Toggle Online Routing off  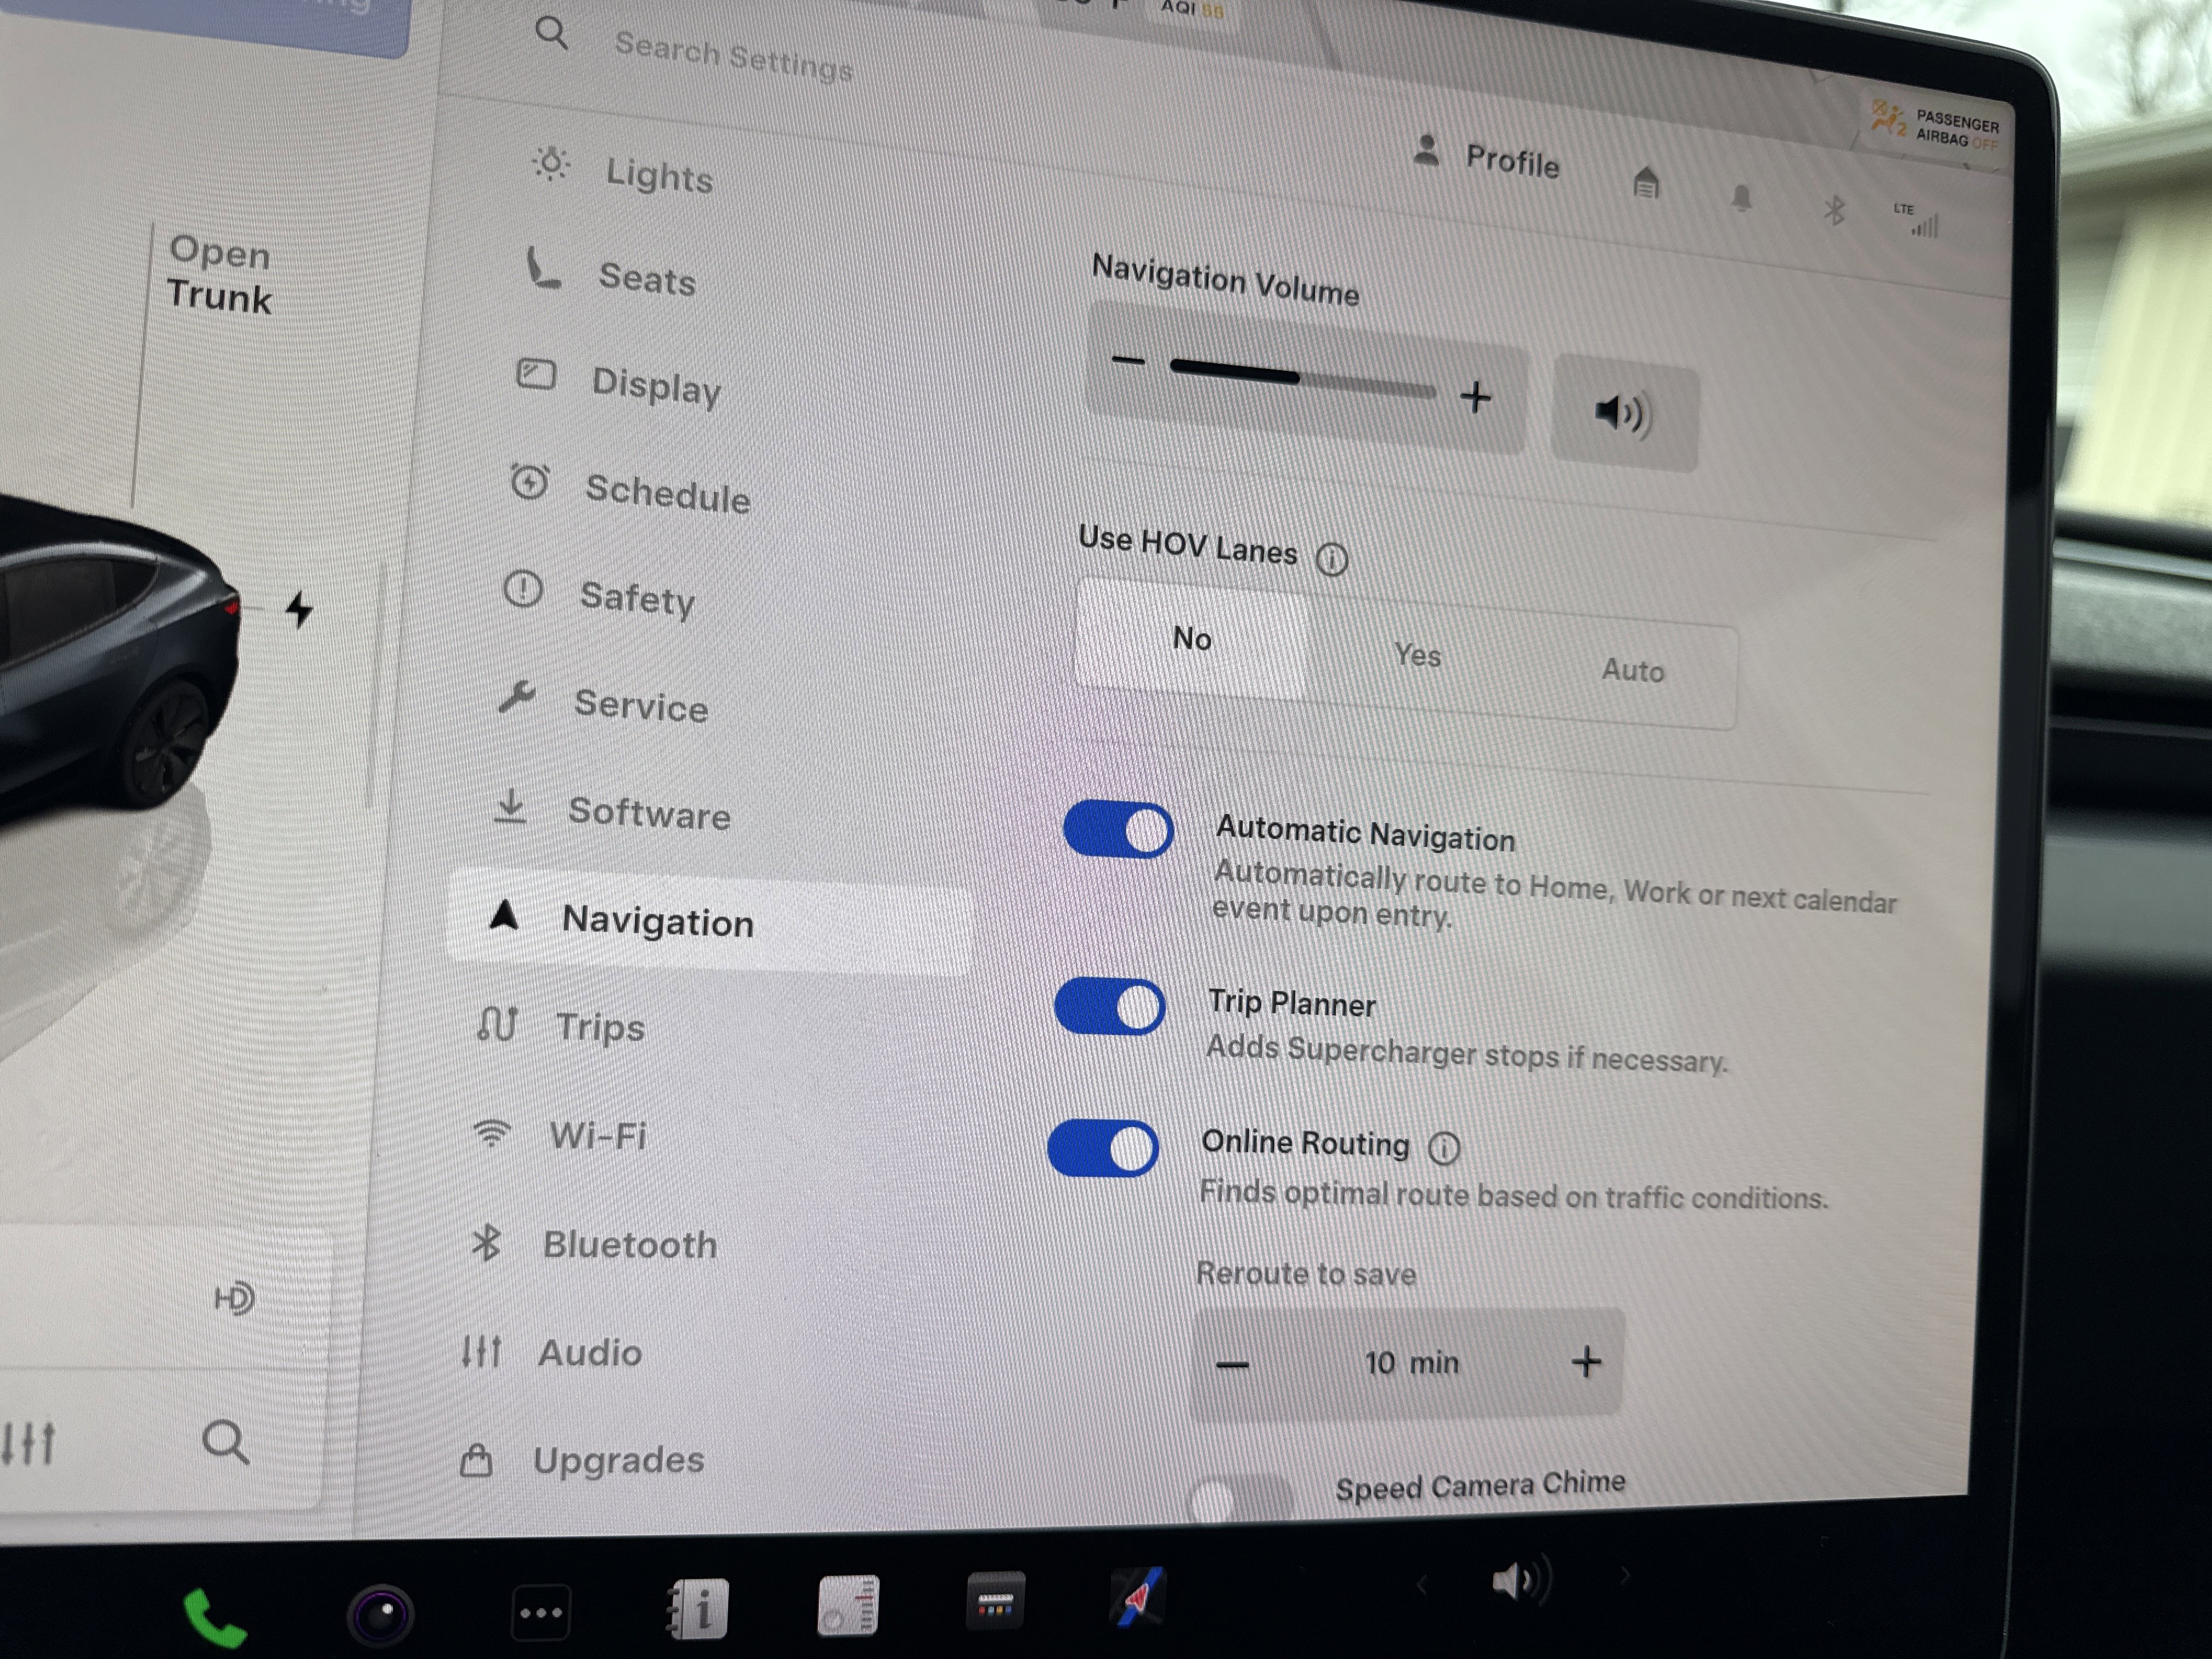[x=1103, y=1148]
